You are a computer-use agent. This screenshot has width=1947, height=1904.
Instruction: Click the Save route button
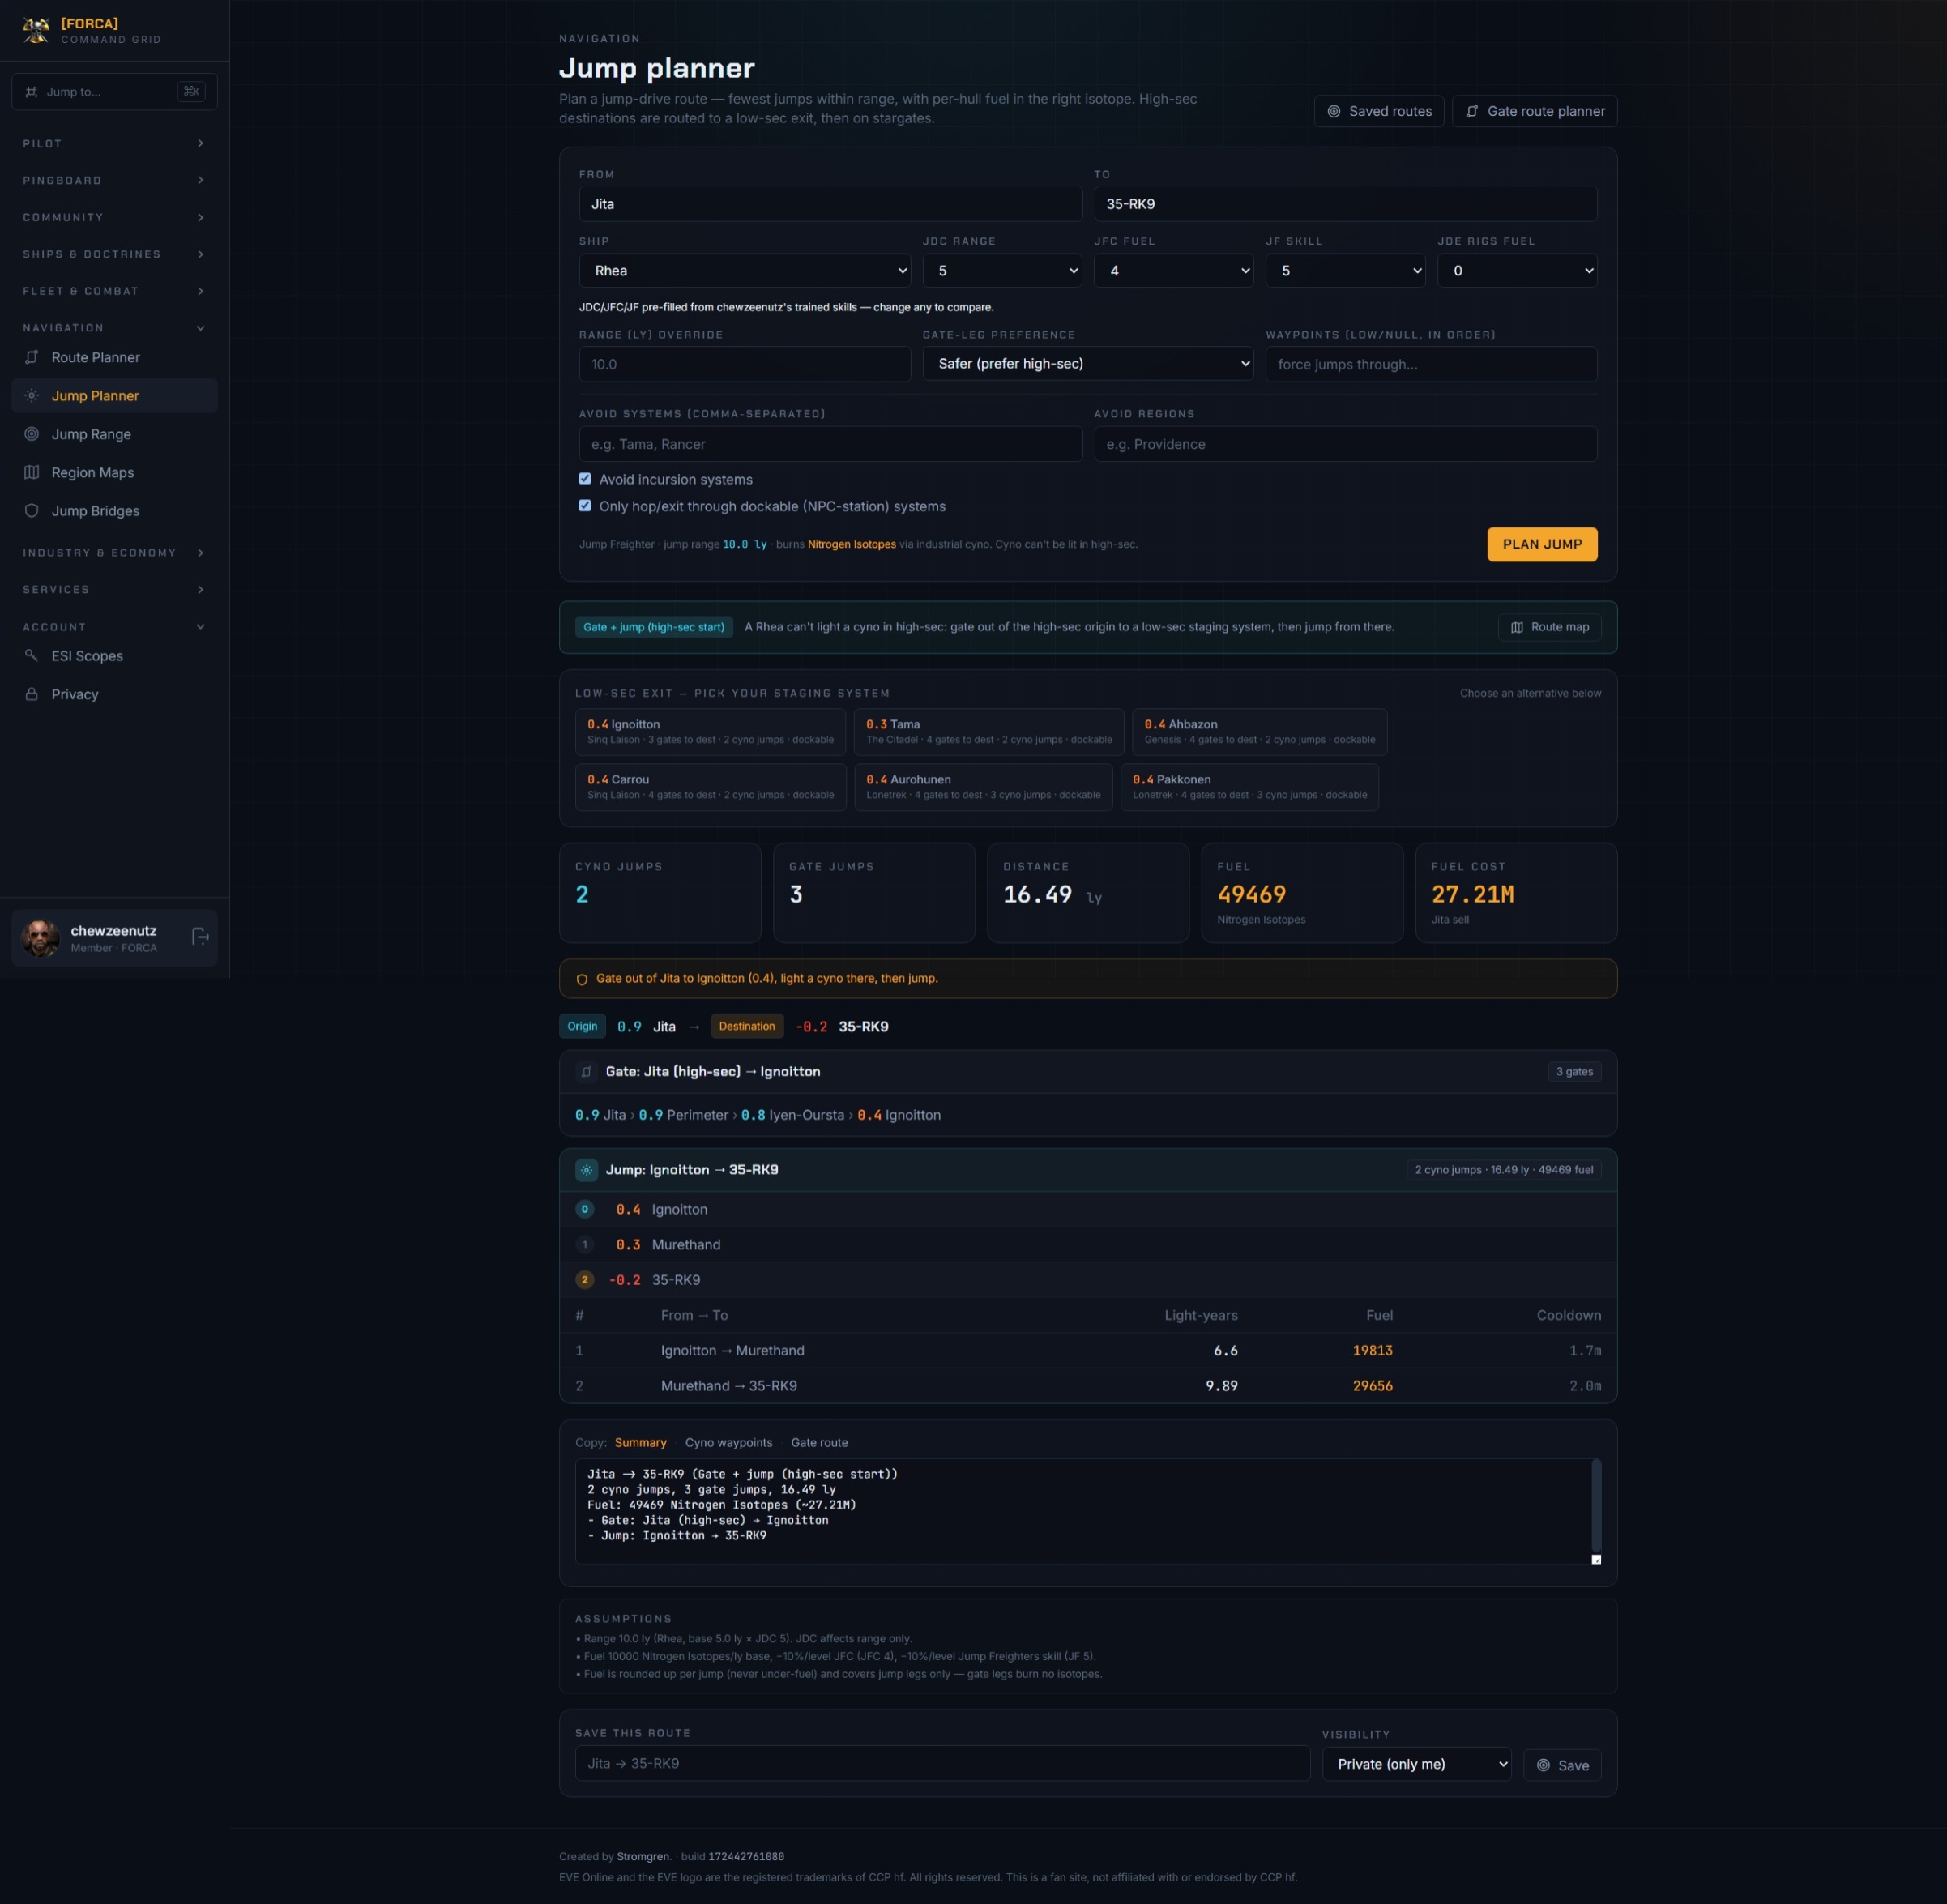click(x=1562, y=1766)
